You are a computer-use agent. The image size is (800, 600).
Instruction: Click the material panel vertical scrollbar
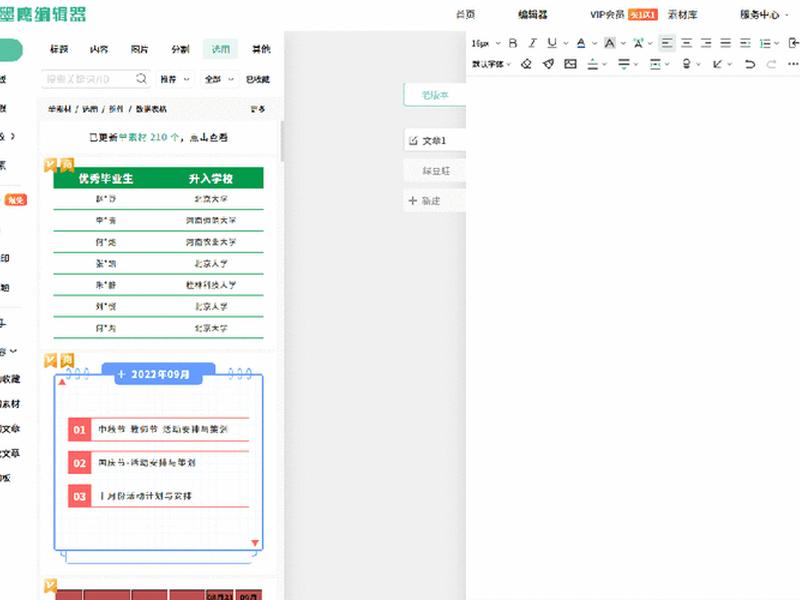tap(282, 140)
